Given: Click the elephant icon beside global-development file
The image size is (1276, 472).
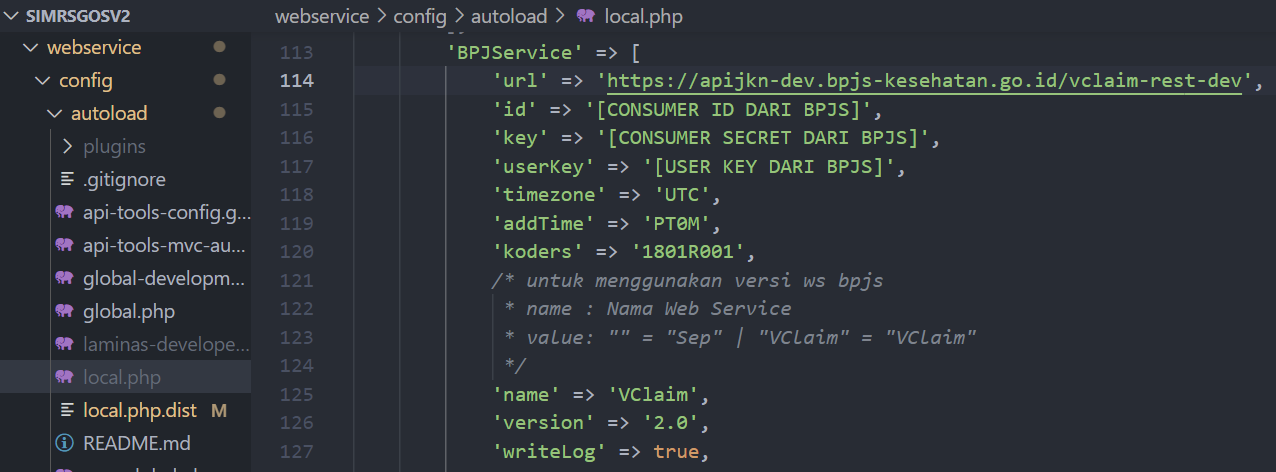Looking at the screenshot, I should point(65,279).
